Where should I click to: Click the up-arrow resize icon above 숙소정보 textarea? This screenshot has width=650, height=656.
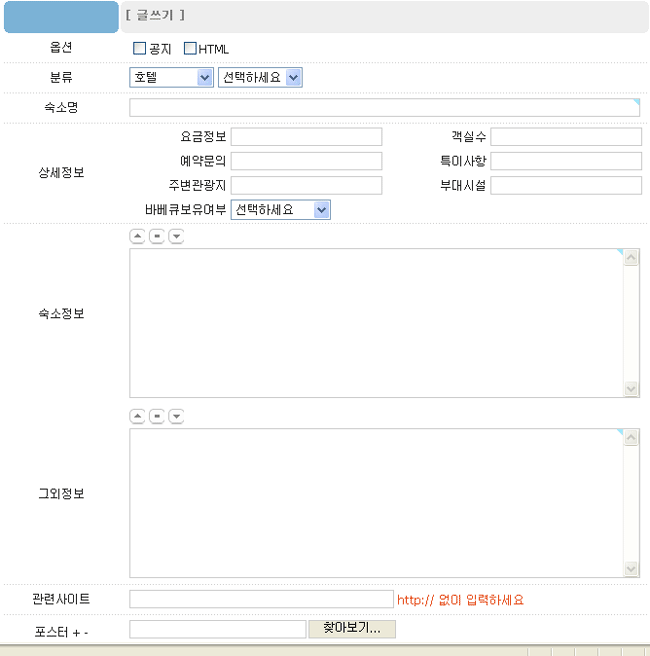coord(138,237)
